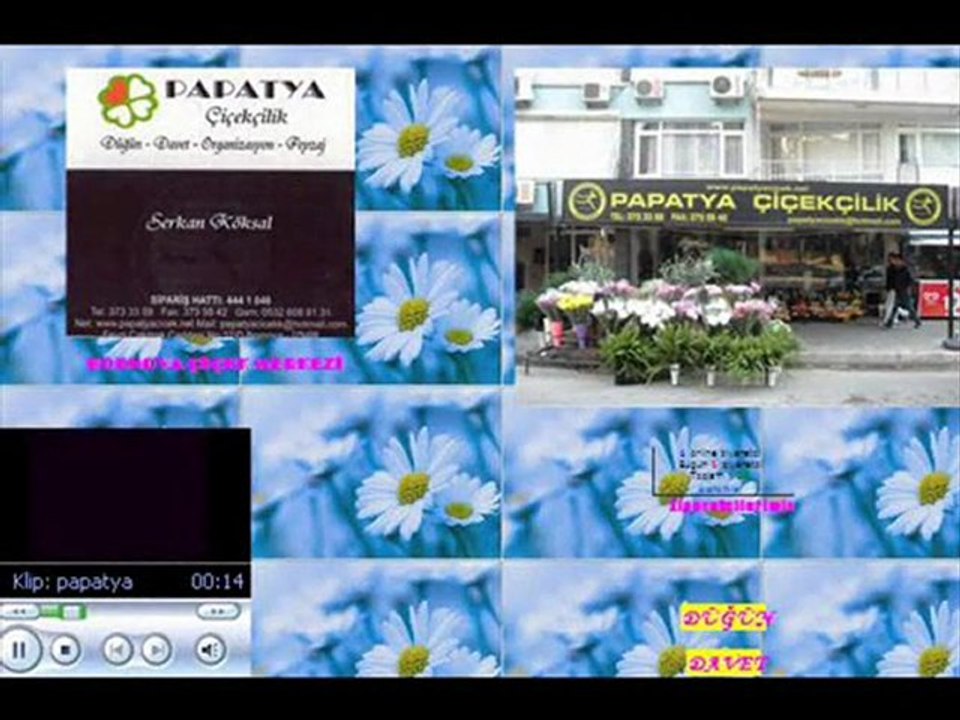Select the Papatya Çiçekçilik business card image
This screenshot has height=720, width=960.
pyautogui.click(x=210, y=202)
